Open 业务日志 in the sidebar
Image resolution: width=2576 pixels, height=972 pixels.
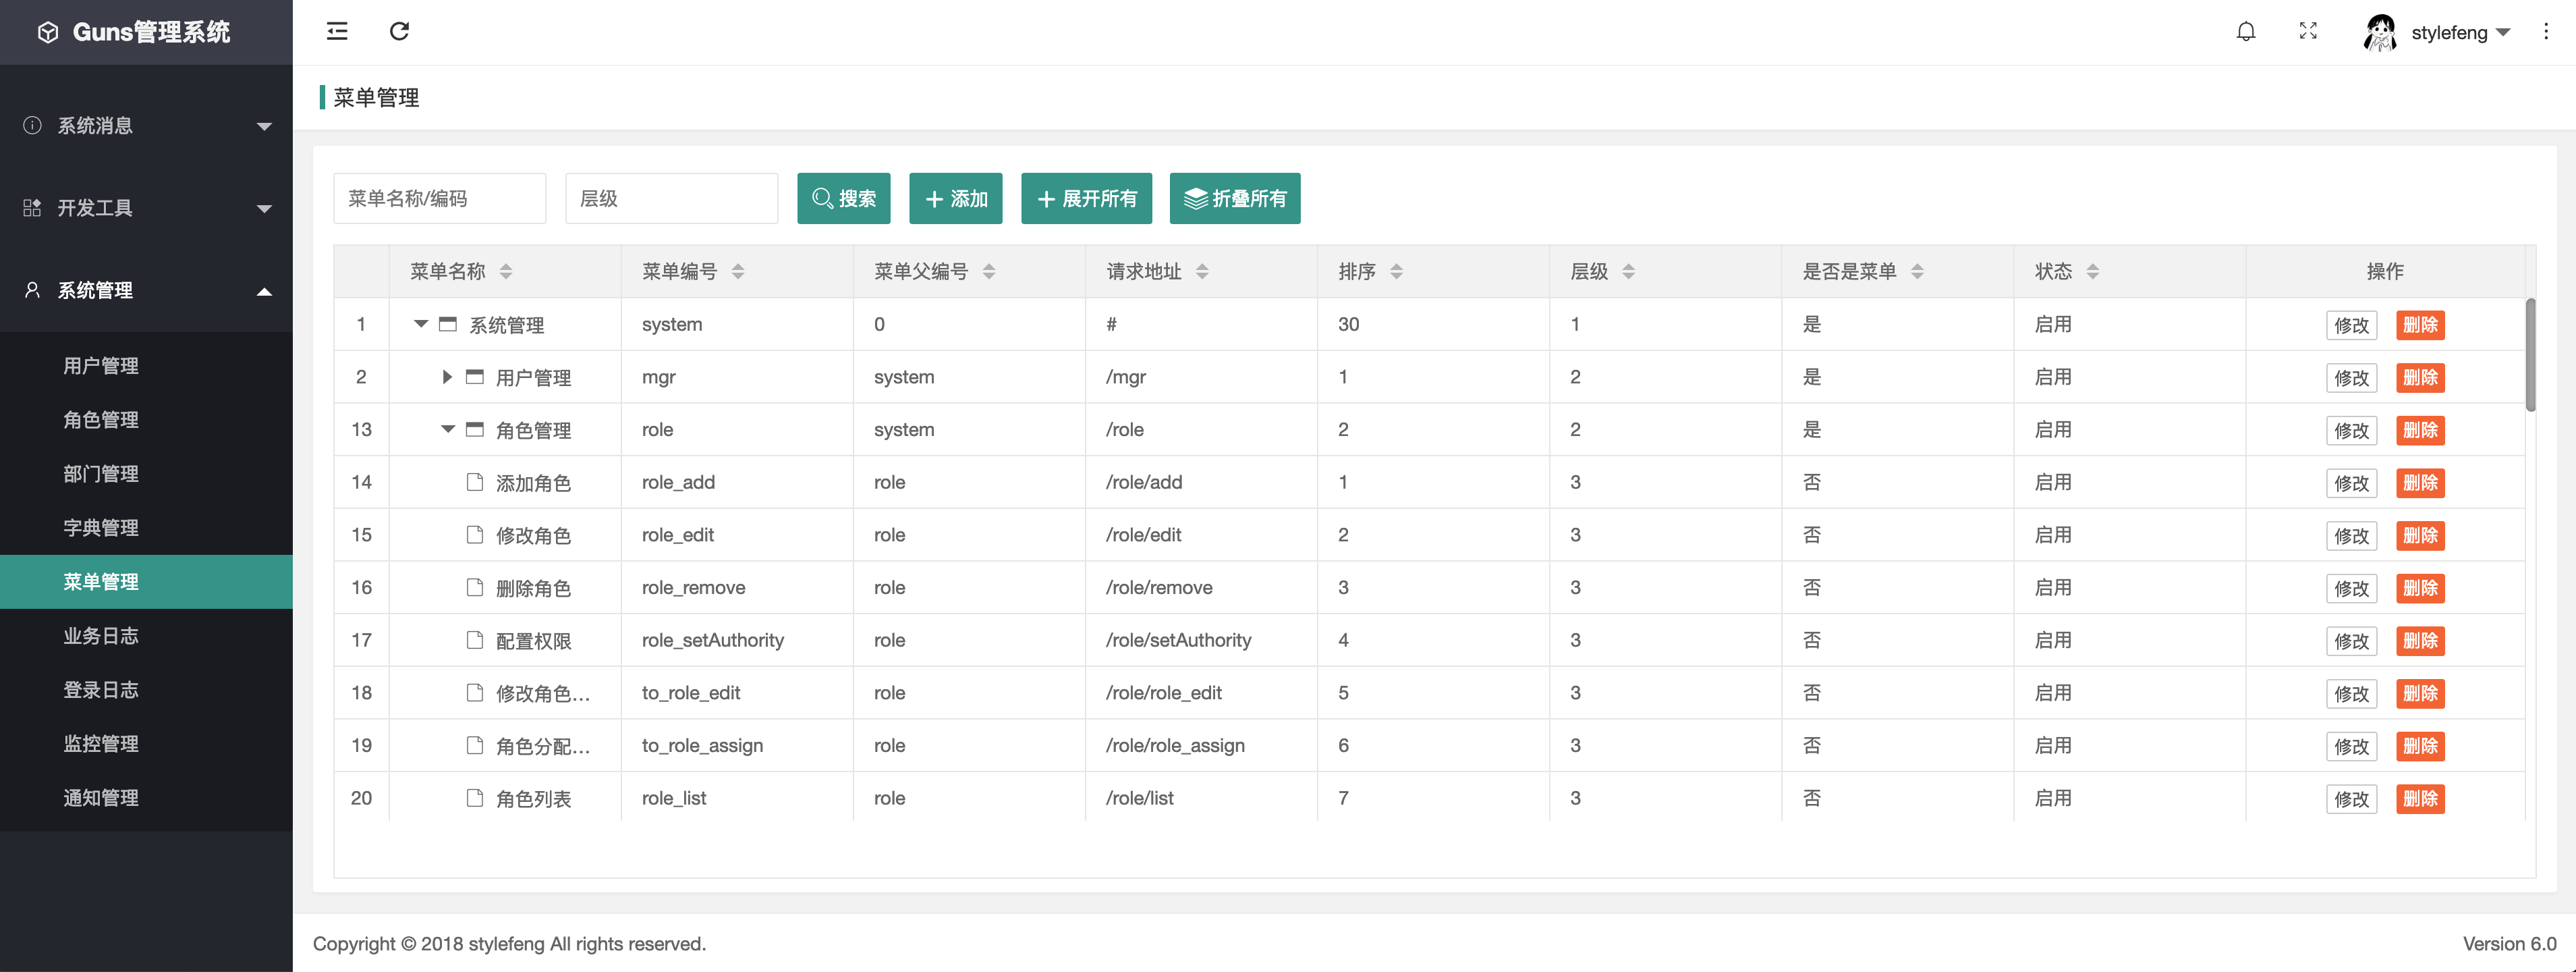[146, 636]
